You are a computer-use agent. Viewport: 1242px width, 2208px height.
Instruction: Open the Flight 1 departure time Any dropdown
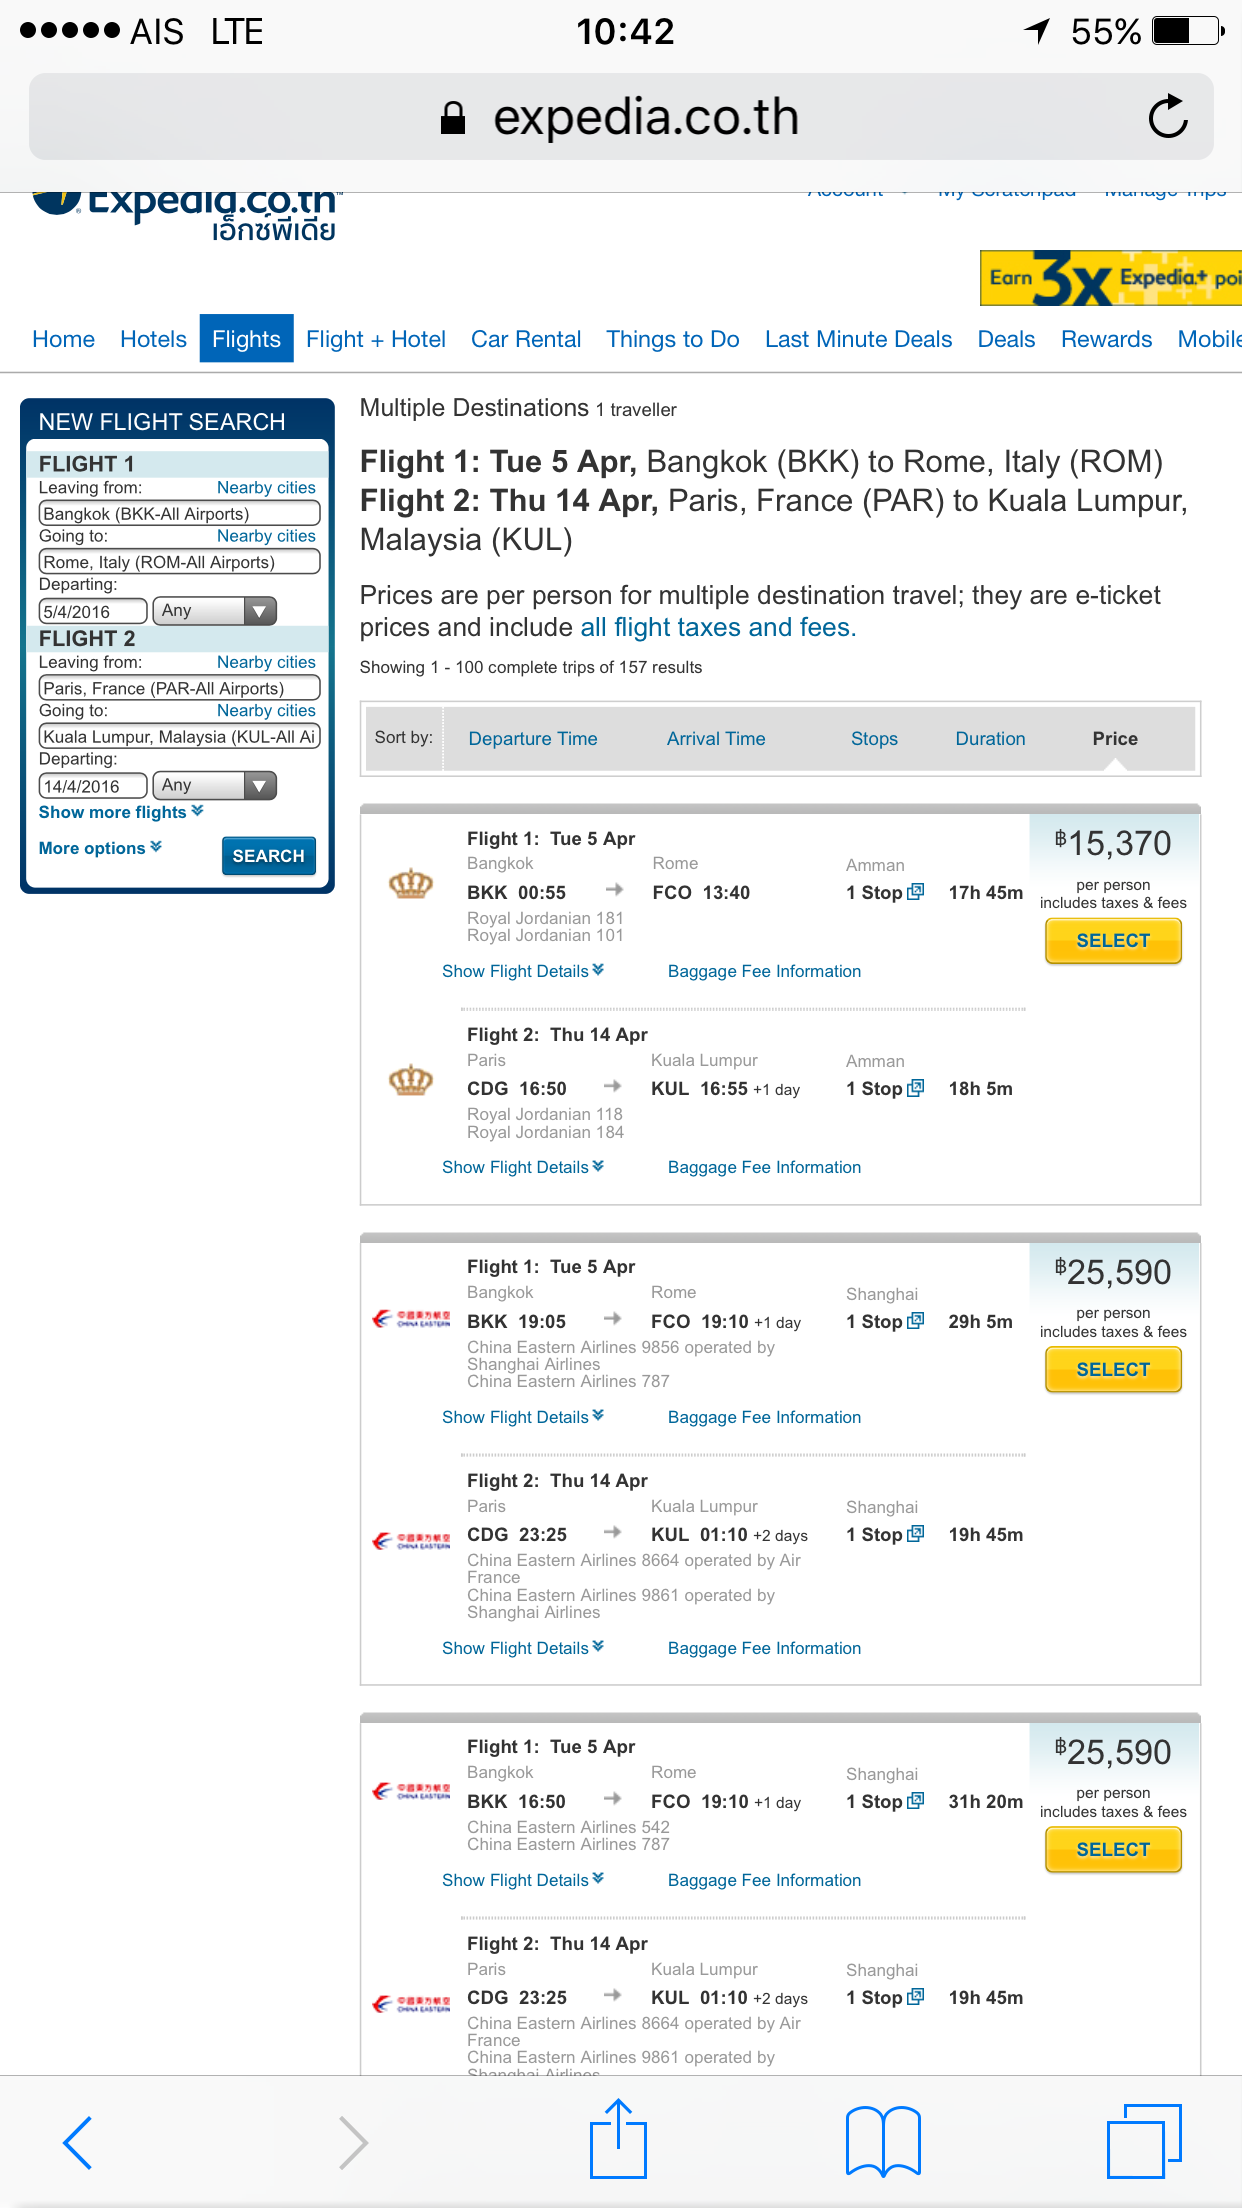(214, 611)
